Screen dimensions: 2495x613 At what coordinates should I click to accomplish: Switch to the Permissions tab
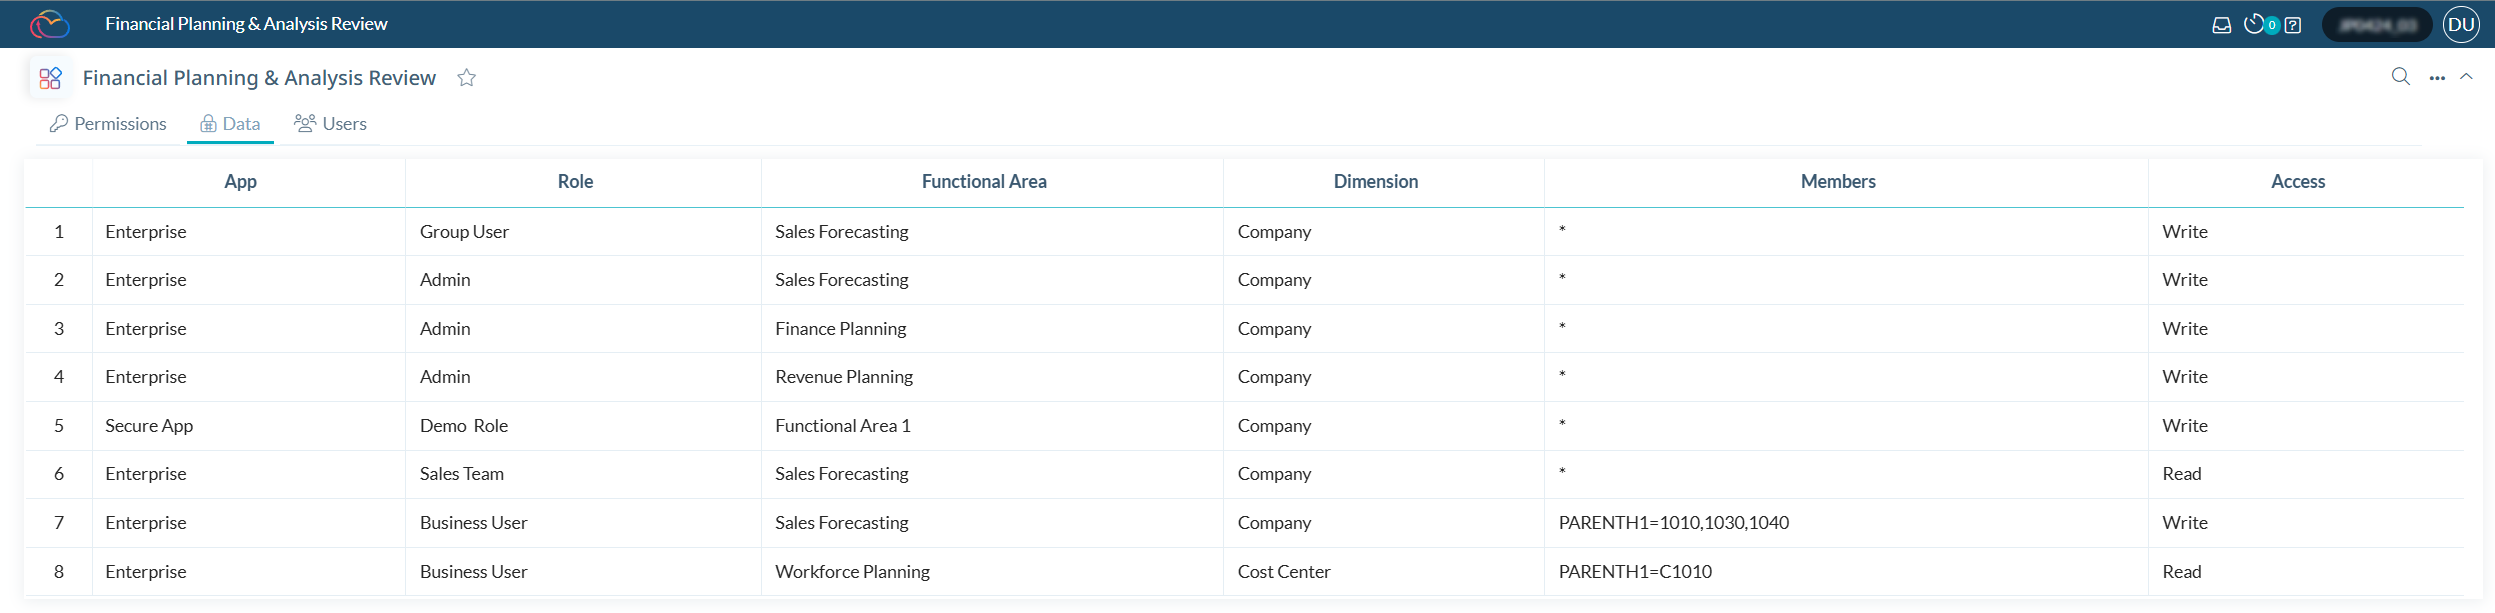pyautogui.click(x=109, y=124)
